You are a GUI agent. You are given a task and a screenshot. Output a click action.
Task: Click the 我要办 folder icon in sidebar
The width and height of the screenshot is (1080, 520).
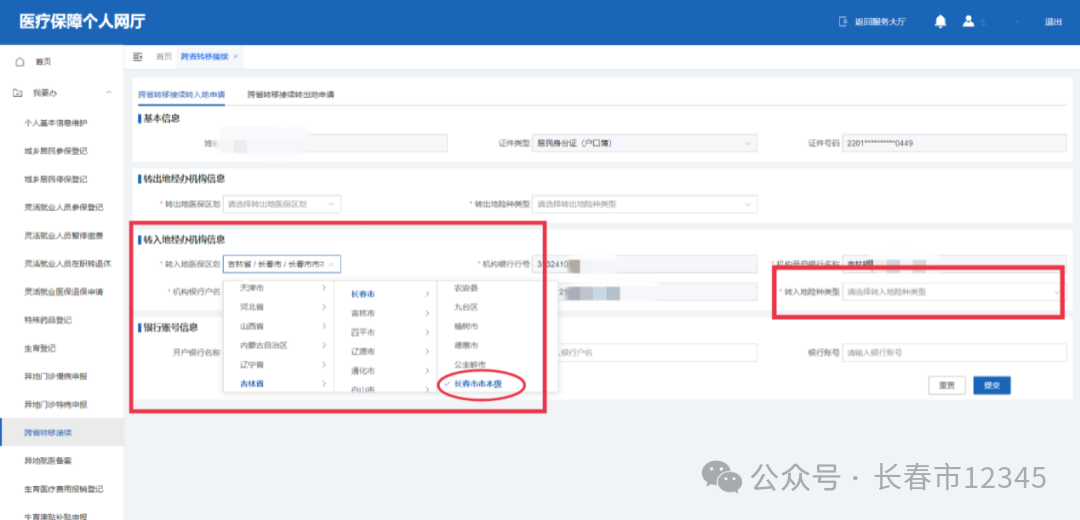pos(19,92)
